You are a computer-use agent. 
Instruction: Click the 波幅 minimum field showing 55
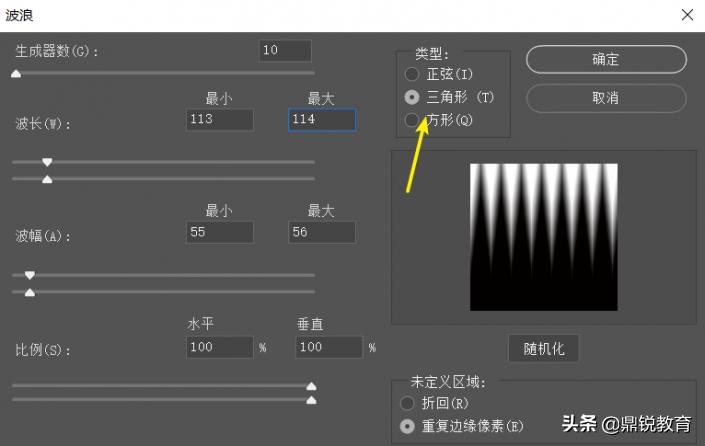click(x=220, y=232)
